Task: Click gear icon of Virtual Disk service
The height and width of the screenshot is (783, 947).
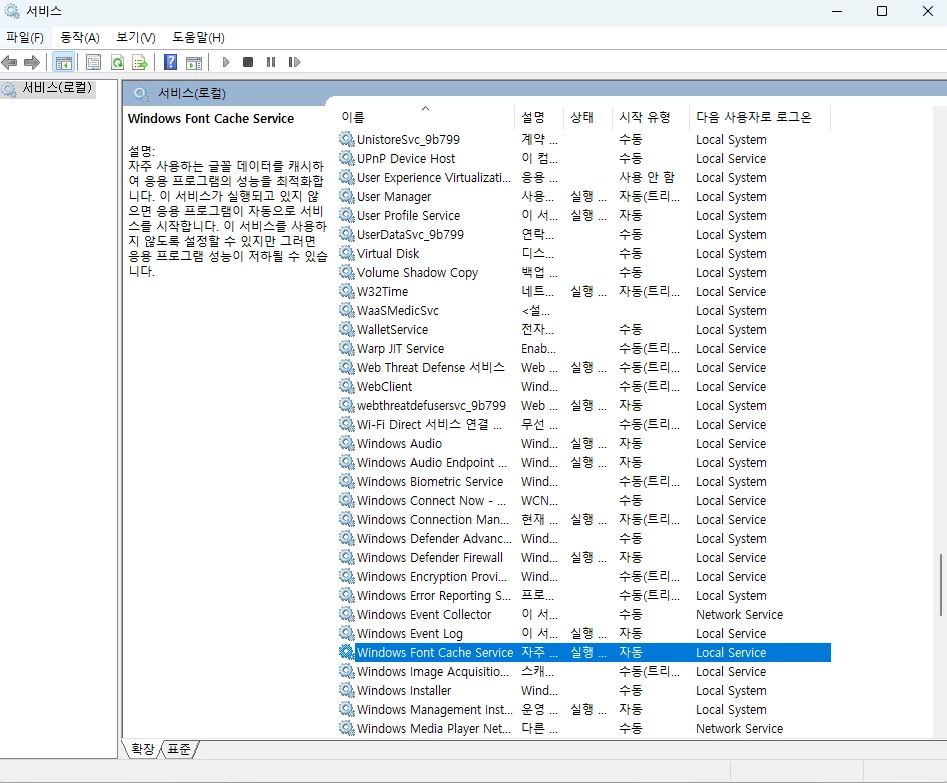Action: [347, 254]
